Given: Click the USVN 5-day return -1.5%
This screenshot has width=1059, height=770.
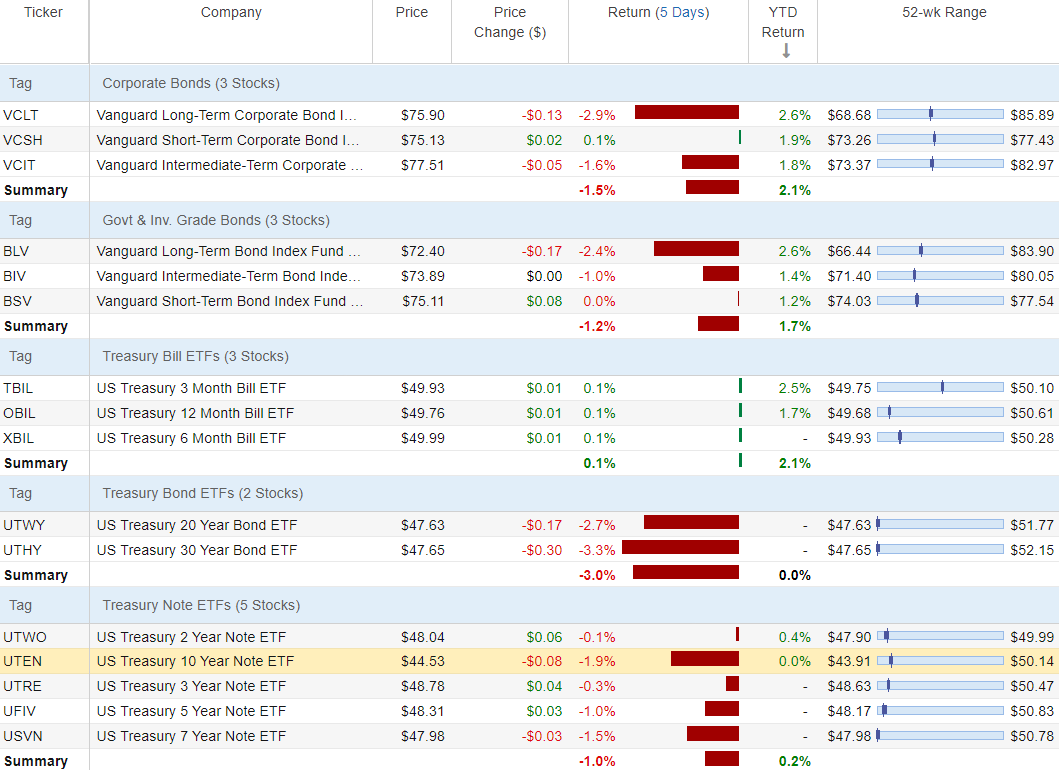Looking at the screenshot, I should click(x=597, y=736).
